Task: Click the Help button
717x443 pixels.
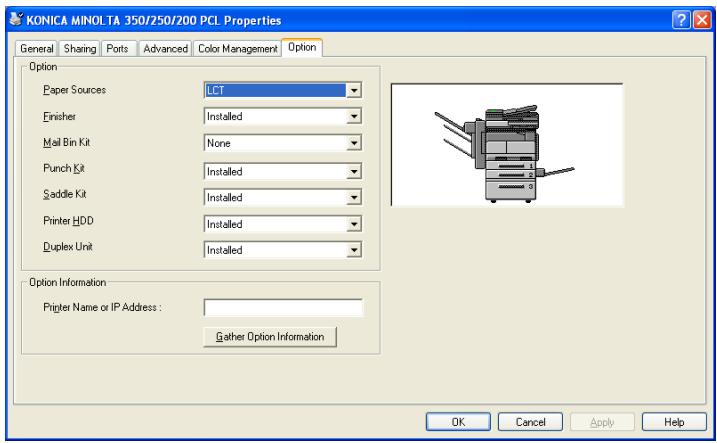Action: [x=674, y=422]
